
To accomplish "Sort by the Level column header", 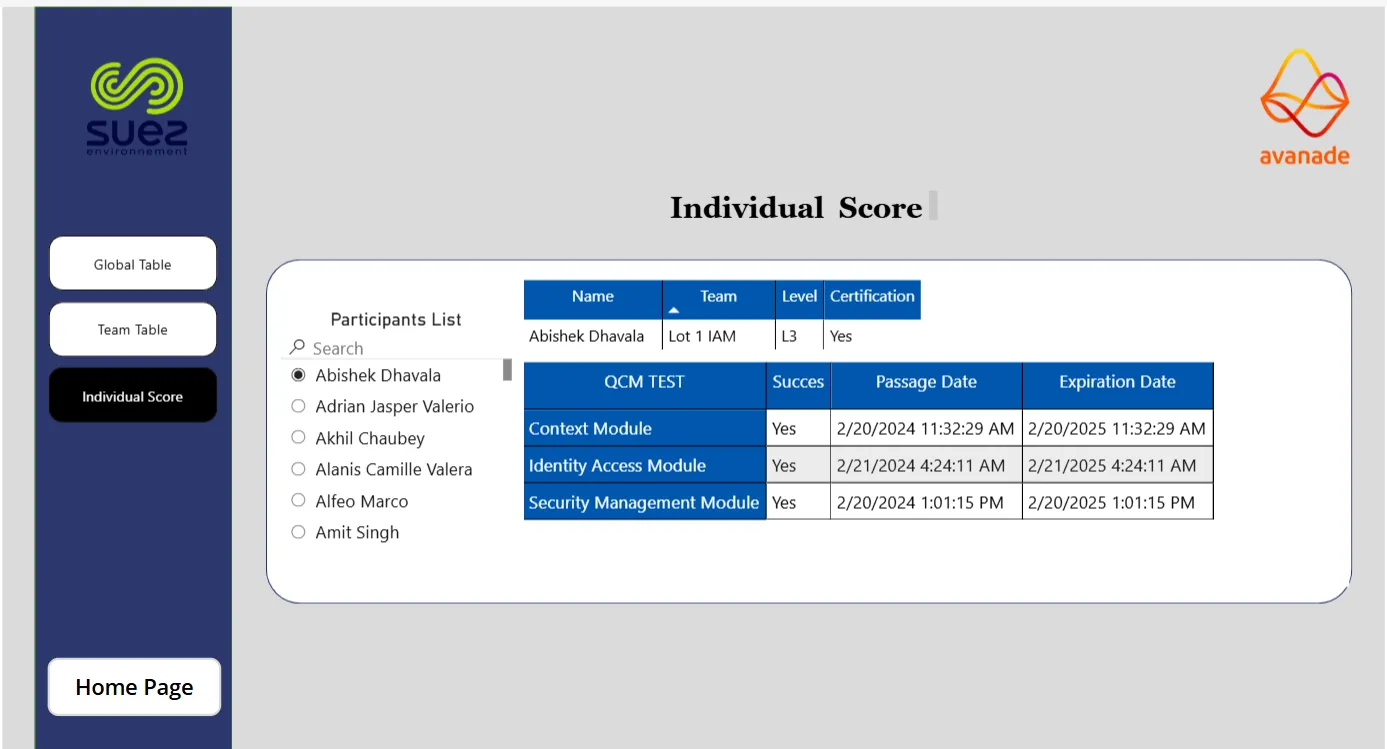I will pos(800,299).
